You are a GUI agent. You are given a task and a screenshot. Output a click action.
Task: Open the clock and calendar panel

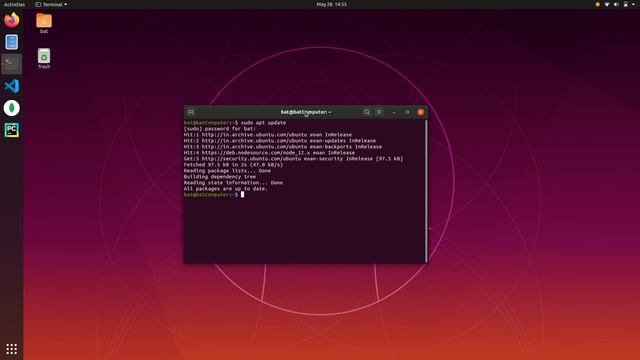pyautogui.click(x=331, y=4)
